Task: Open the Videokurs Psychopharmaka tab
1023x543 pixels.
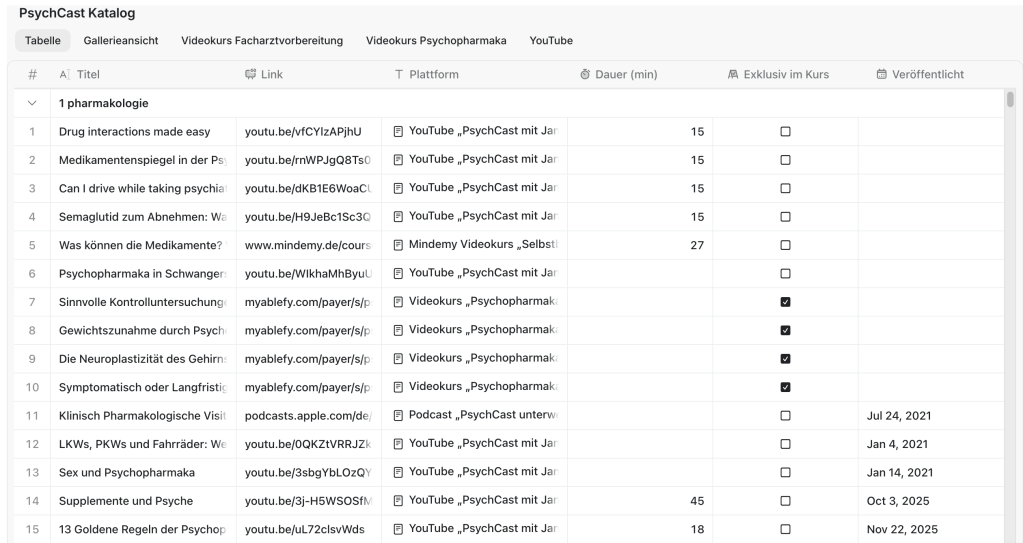Action: 436,41
